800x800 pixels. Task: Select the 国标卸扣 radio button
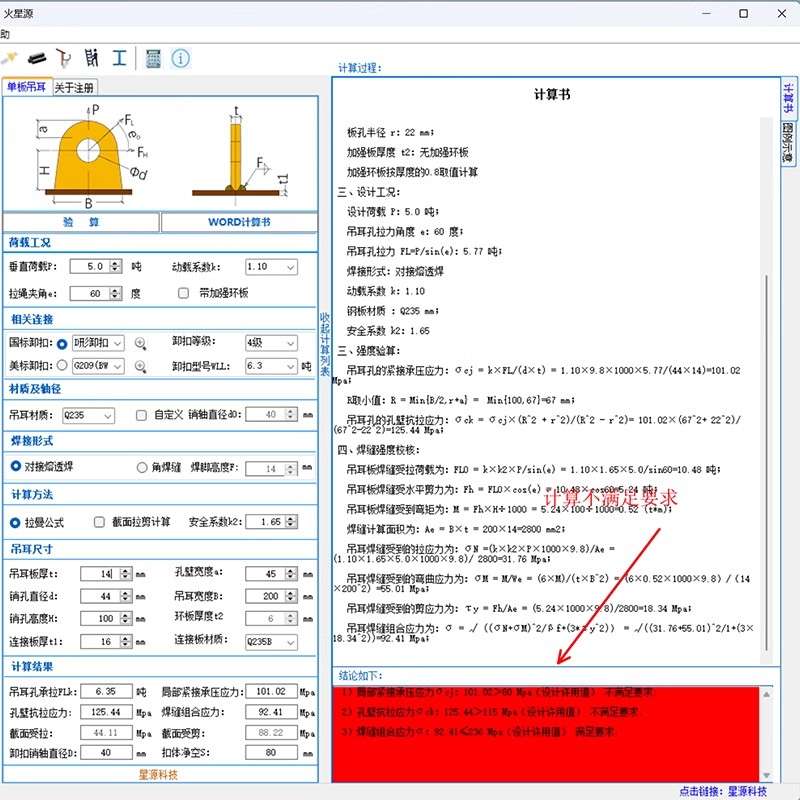coord(62,344)
